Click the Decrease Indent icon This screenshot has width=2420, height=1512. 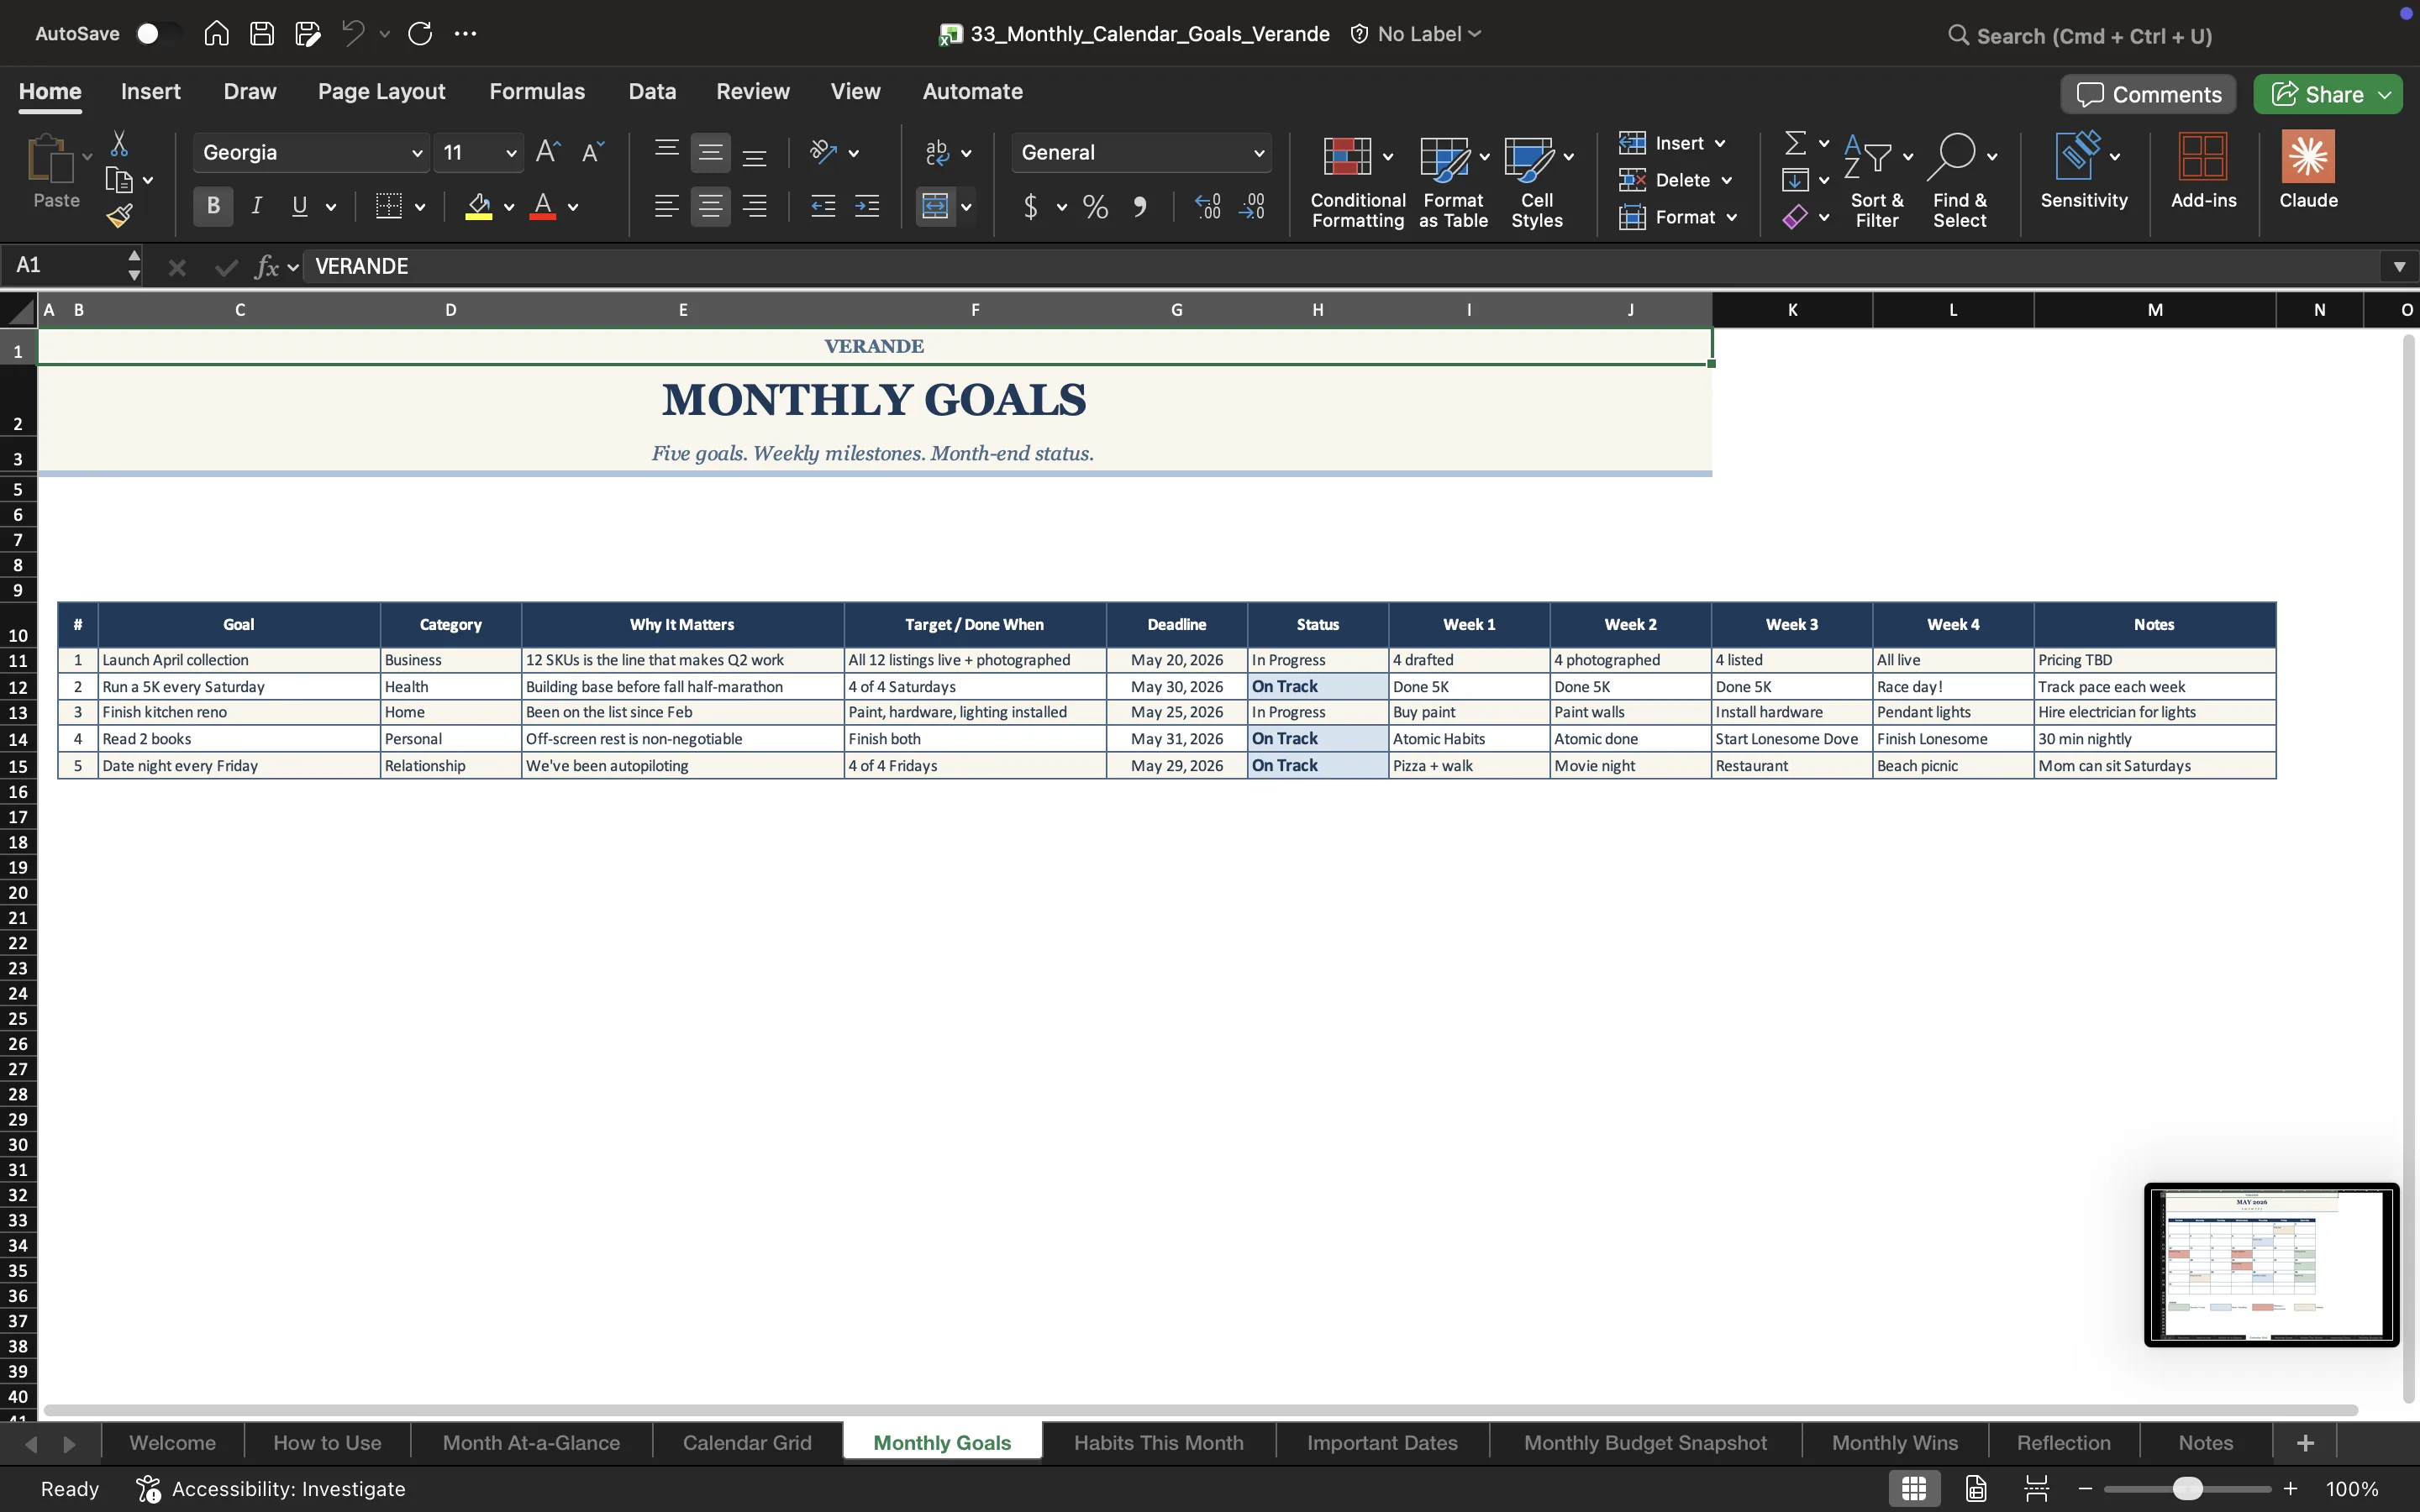(823, 207)
